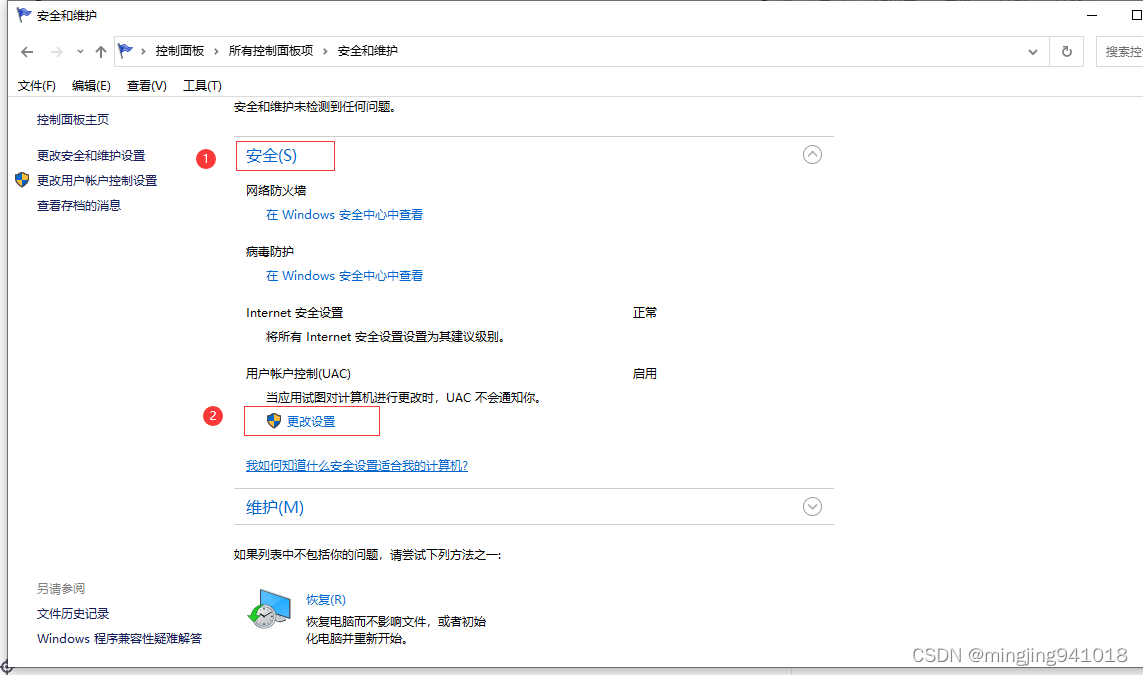Click the 维护(M) section header
This screenshot has height=675, width=1143.
pos(275,507)
